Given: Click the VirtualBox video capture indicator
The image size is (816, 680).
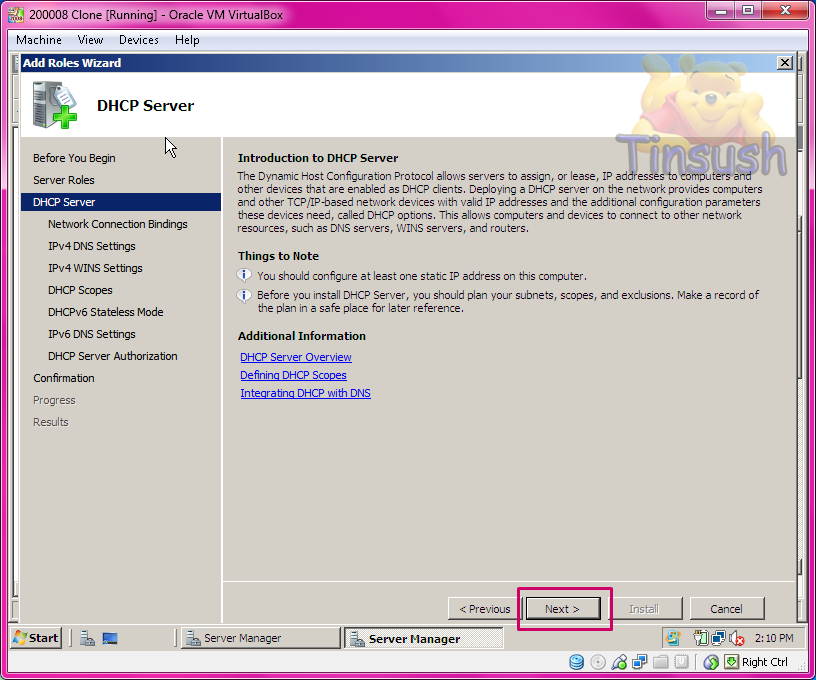Looking at the screenshot, I should coord(681,662).
